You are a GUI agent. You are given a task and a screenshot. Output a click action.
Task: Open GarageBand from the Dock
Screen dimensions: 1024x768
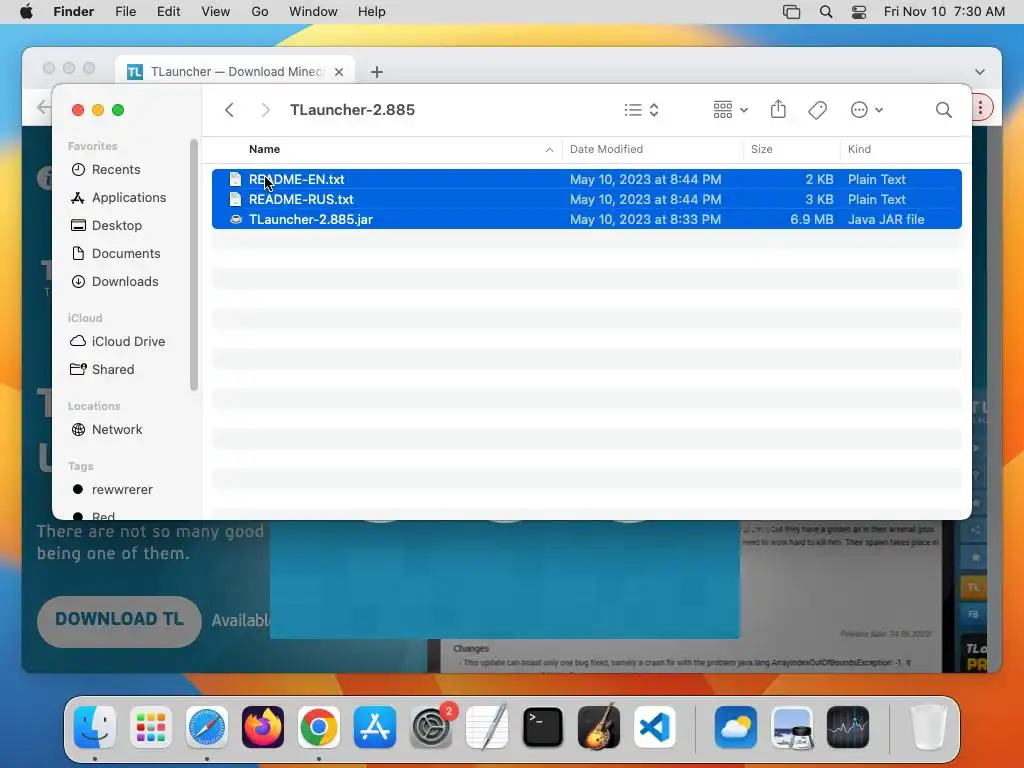599,727
